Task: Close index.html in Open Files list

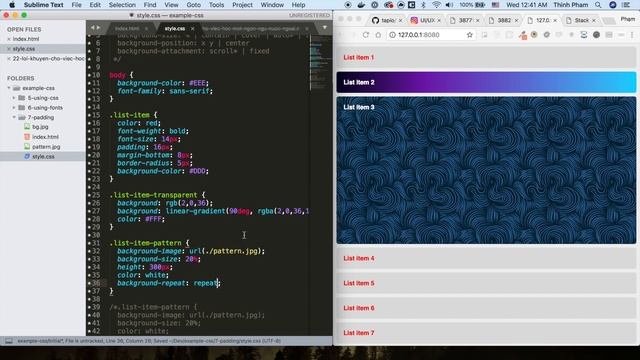Action: [9, 39]
